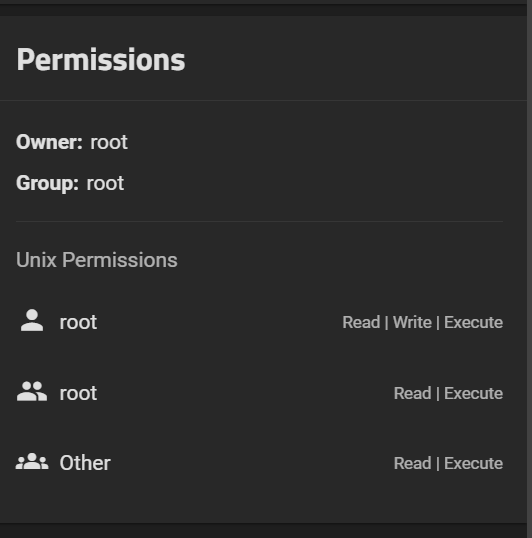The height and width of the screenshot is (538, 532).
Task: Select the root user name entry
Action: [x=78, y=322]
